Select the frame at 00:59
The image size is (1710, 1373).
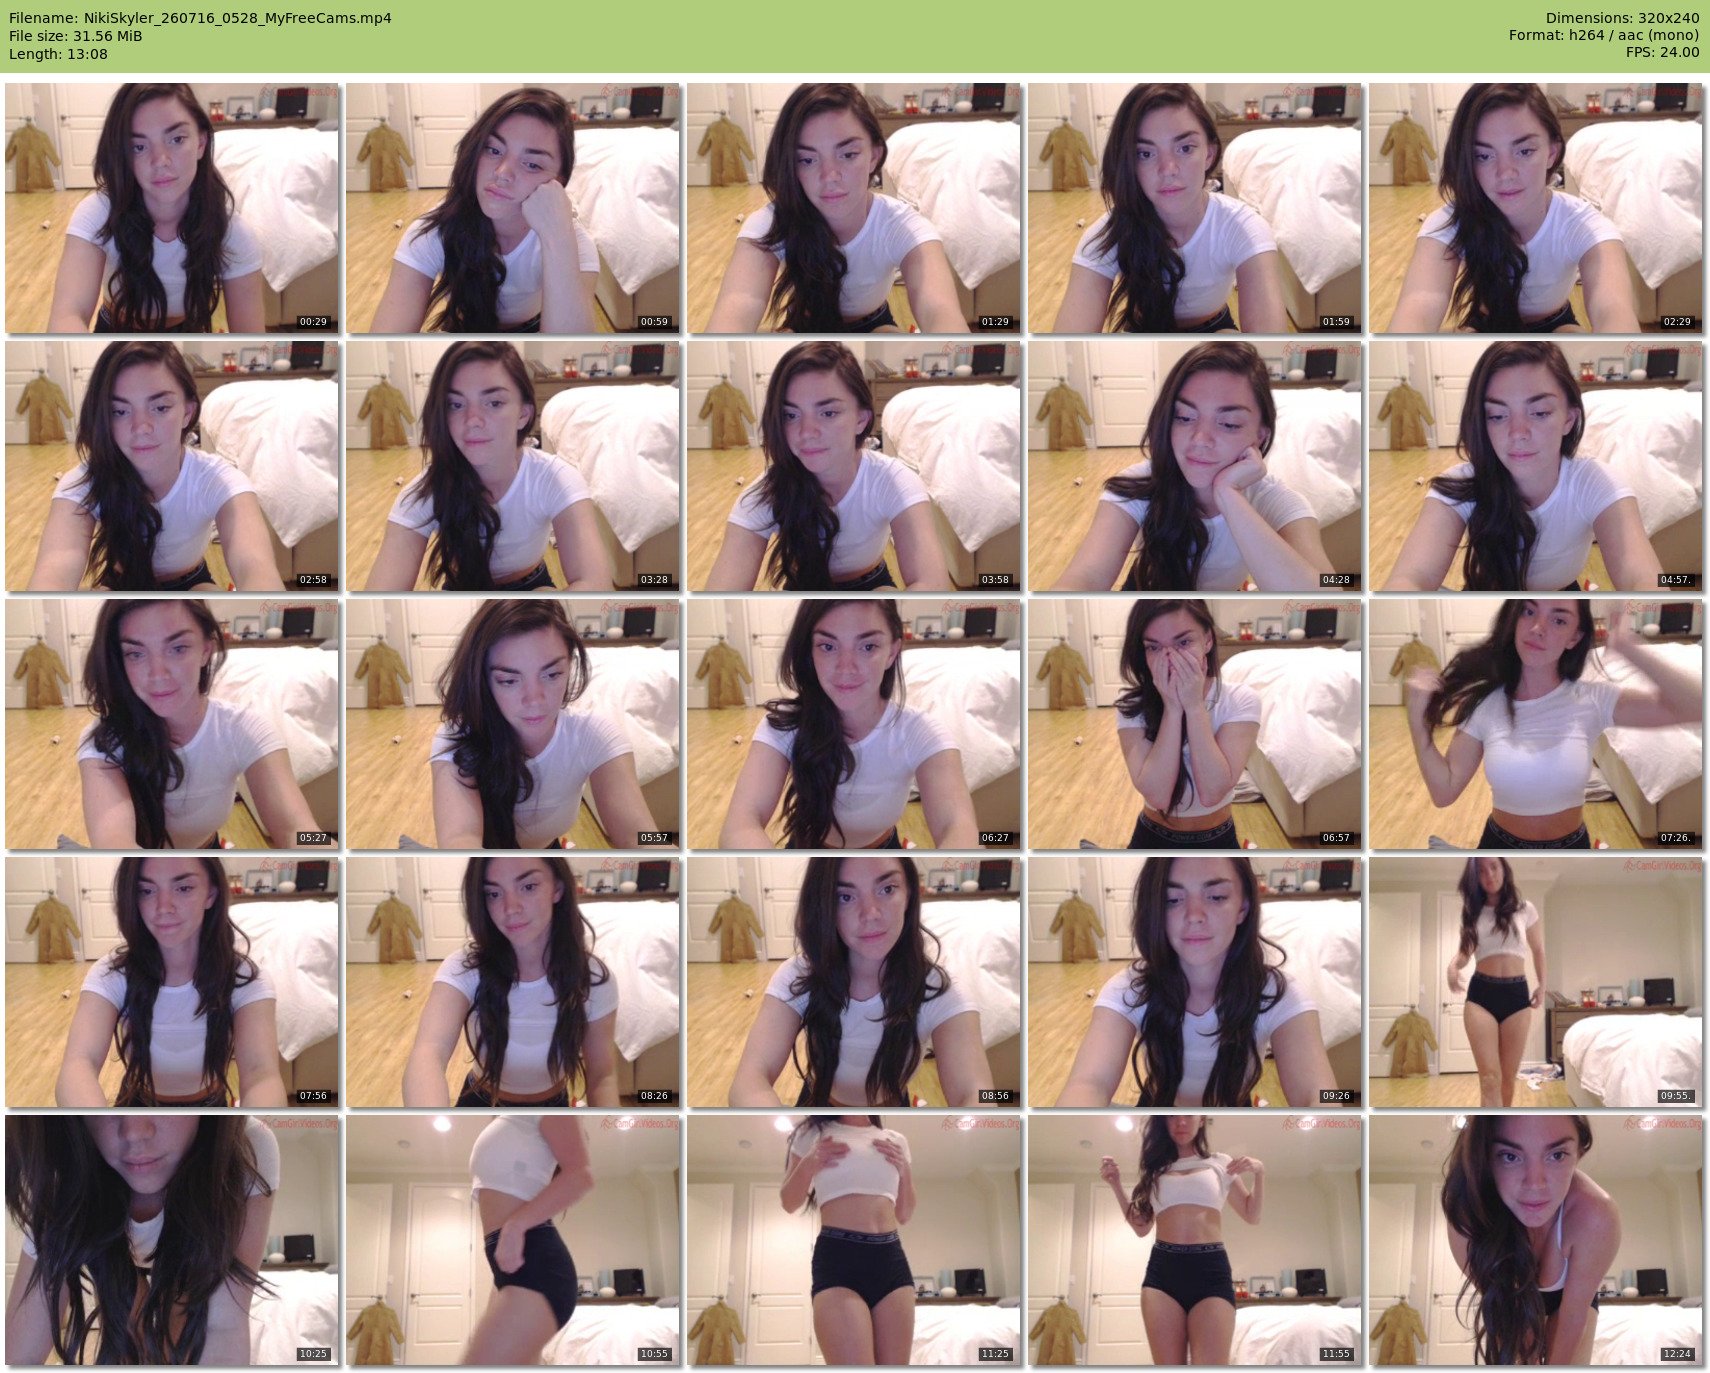[513, 208]
